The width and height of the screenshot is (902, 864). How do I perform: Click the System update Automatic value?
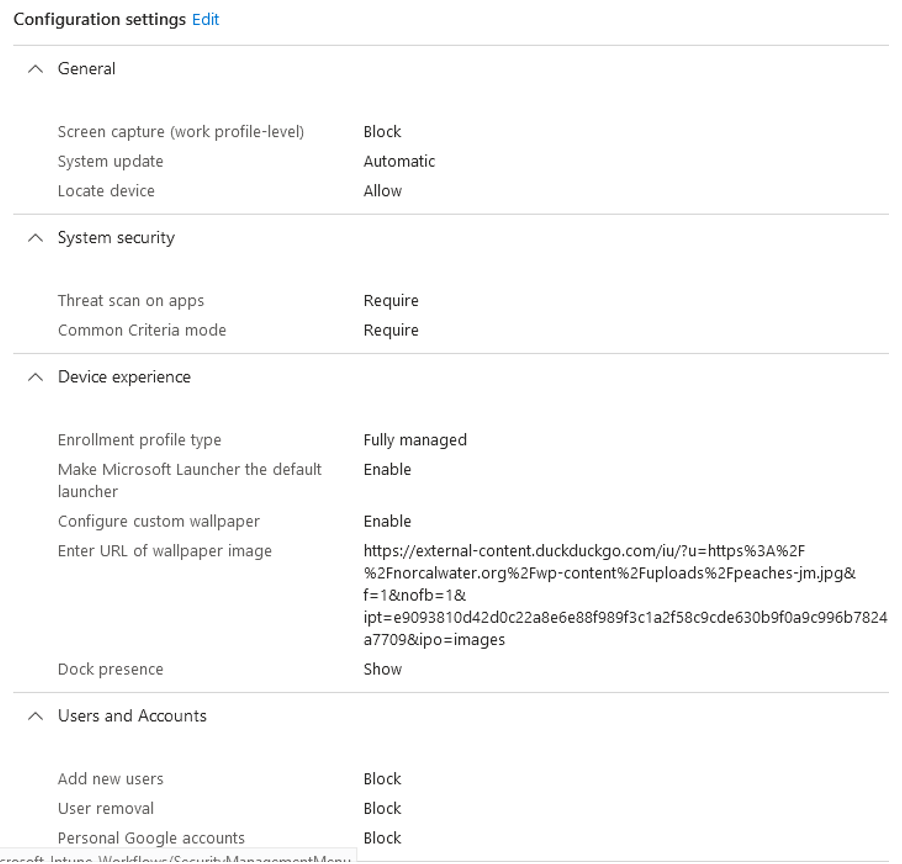[x=399, y=161]
